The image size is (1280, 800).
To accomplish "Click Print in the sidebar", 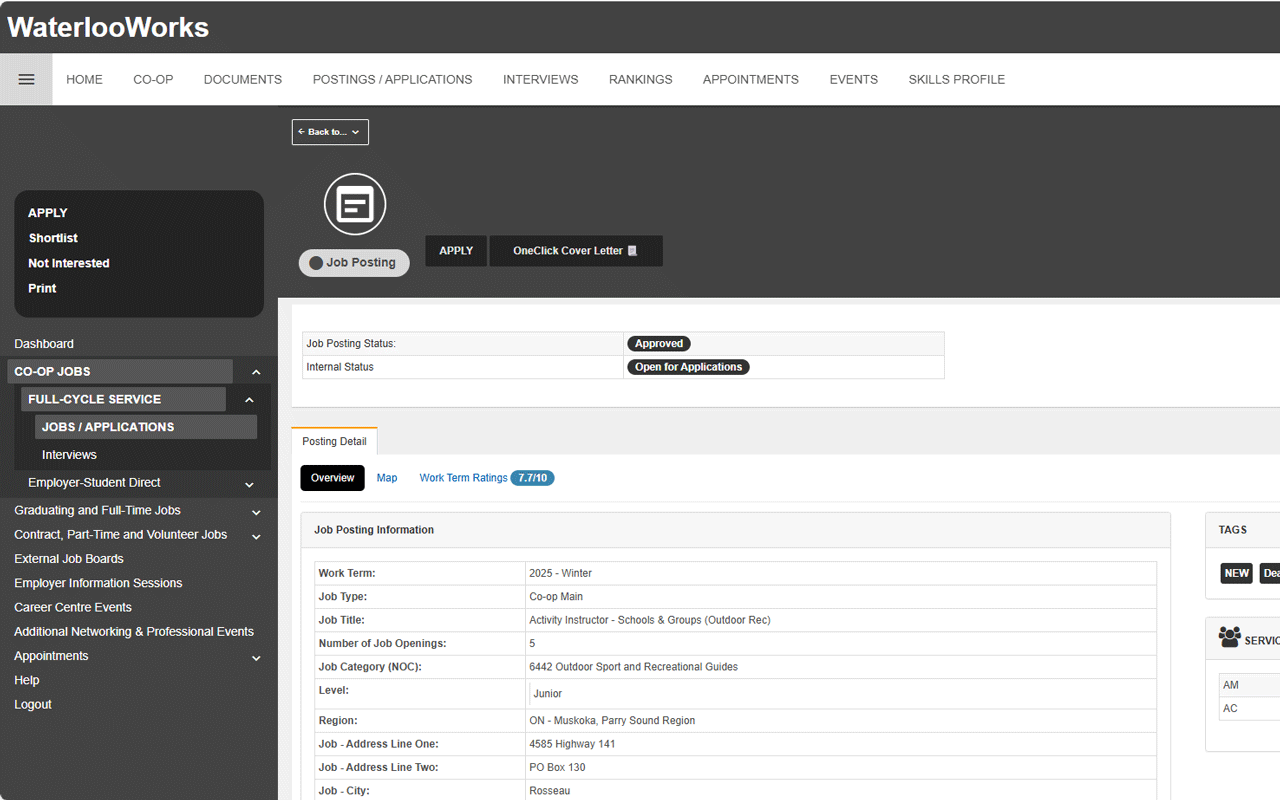I will 42,288.
